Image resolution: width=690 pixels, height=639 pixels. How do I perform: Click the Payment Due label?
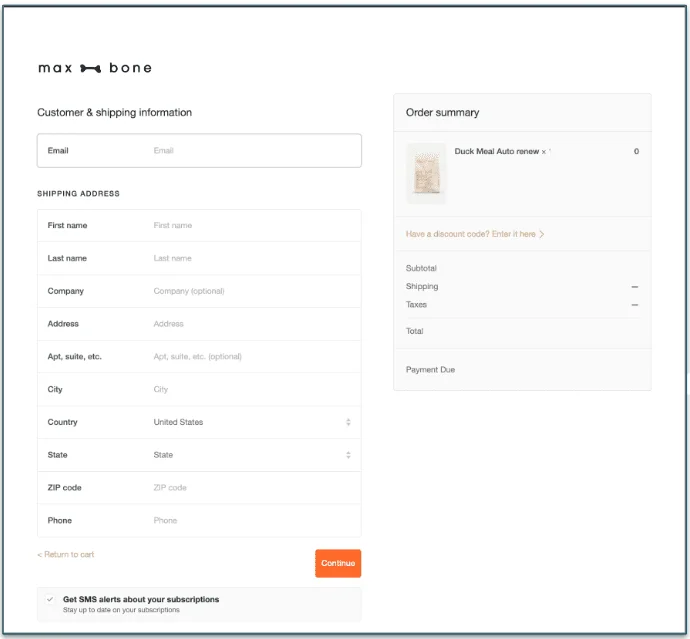point(430,370)
